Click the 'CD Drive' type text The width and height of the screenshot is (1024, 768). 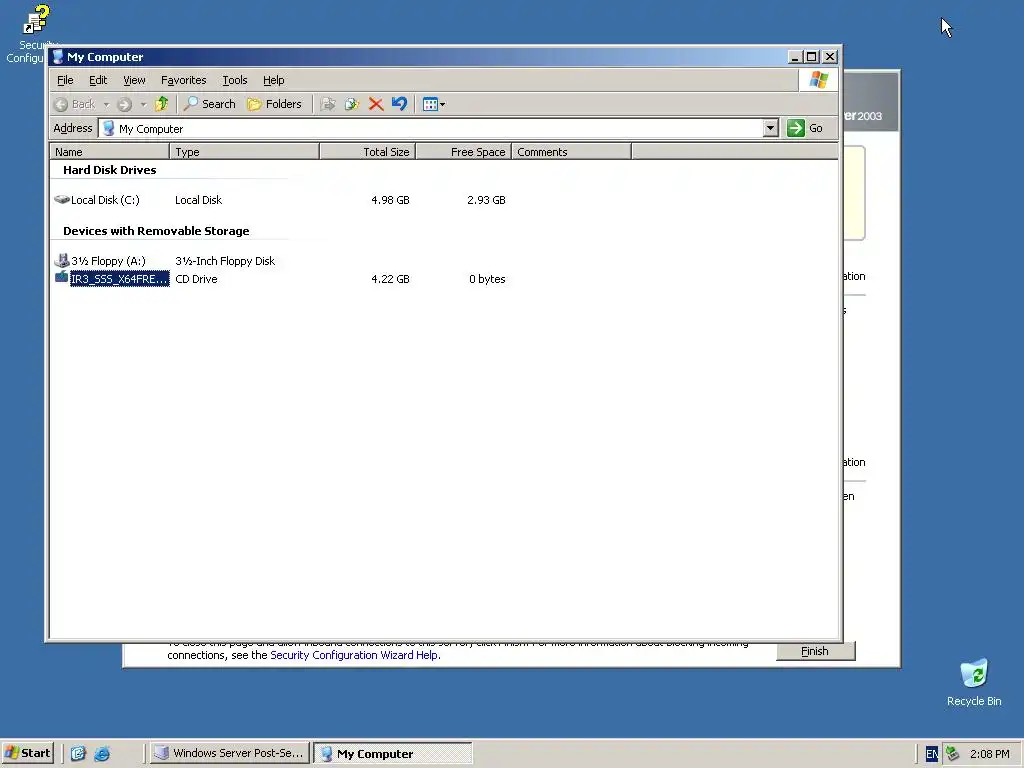pyautogui.click(x=196, y=279)
